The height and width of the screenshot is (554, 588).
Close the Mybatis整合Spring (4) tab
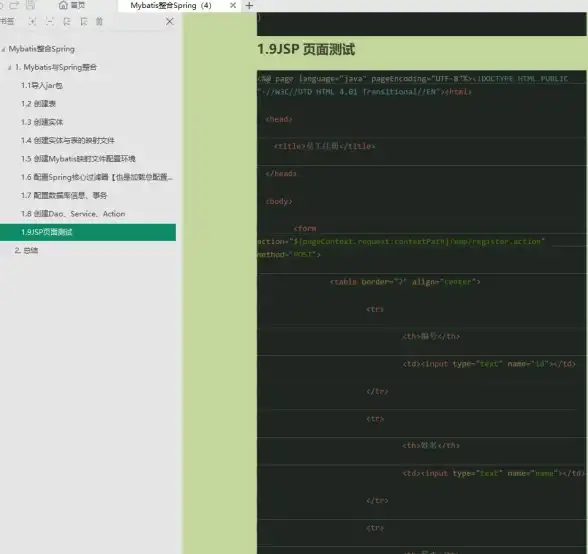[233, 6]
